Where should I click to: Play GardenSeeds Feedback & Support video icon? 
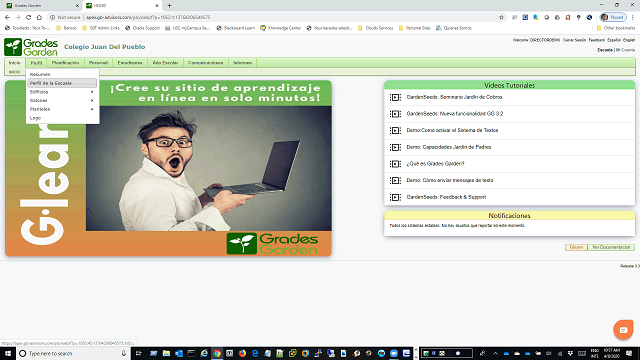[395, 197]
